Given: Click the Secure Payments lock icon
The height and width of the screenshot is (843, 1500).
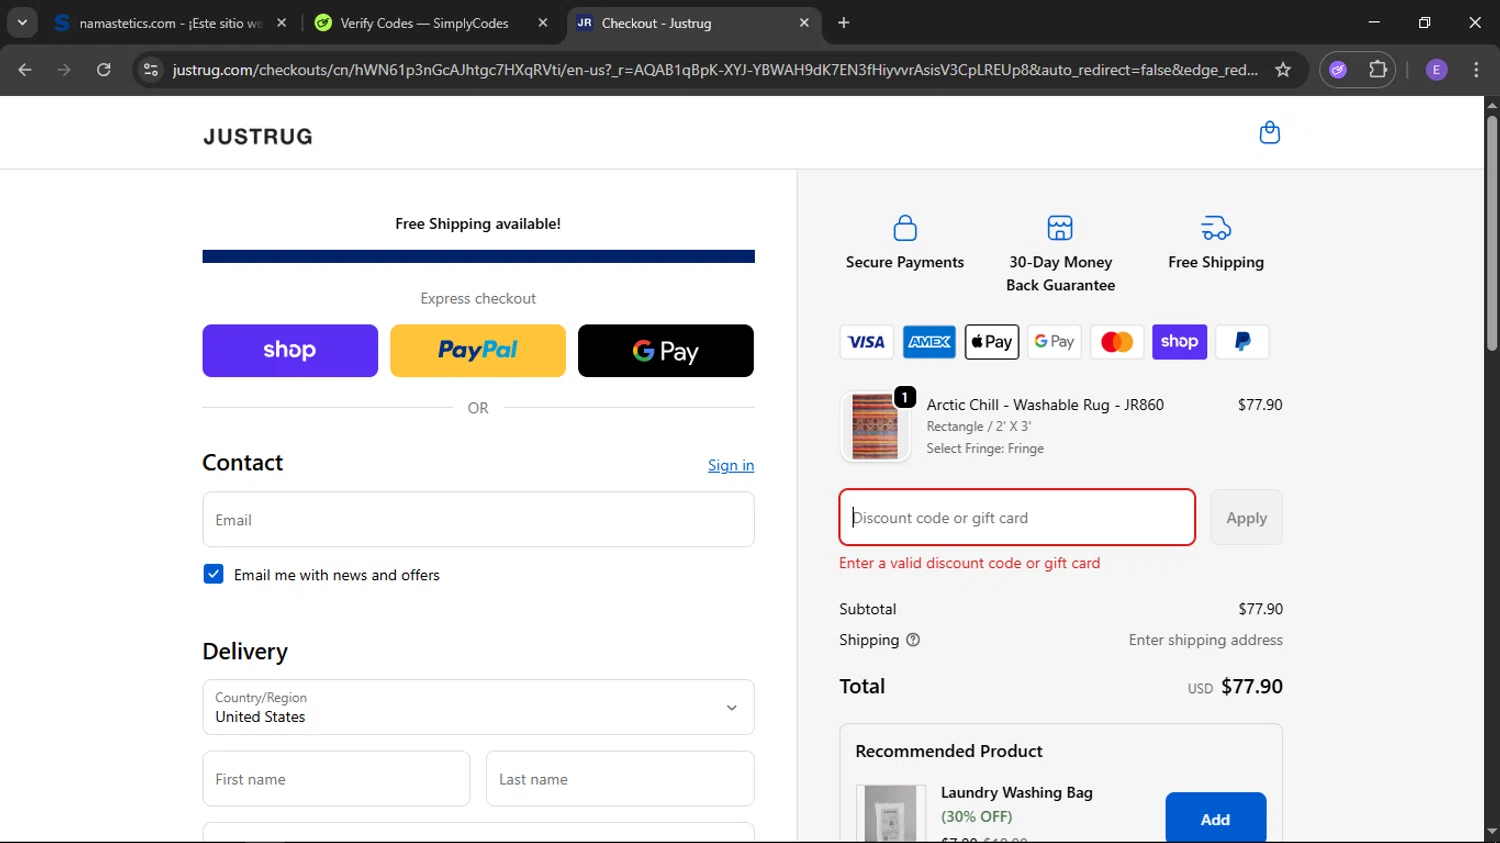Looking at the screenshot, I should (x=905, y=228).
